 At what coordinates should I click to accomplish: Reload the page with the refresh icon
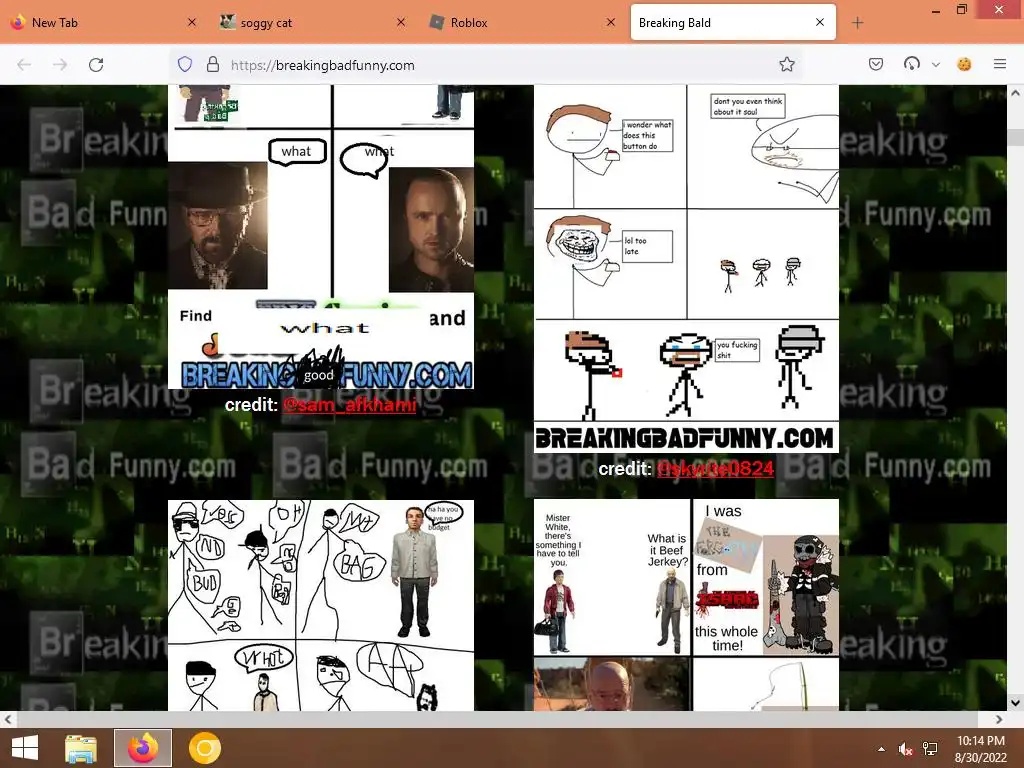pyautogui.click(x=96, y=65)
